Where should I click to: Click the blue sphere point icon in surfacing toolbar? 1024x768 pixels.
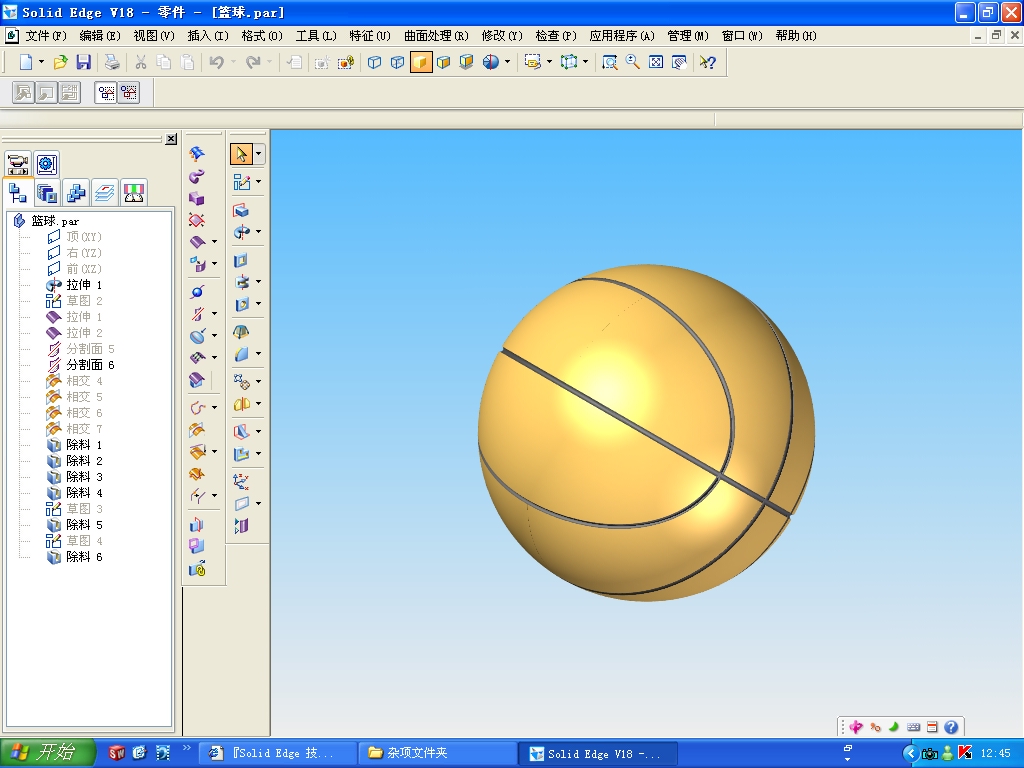point(197,292)
